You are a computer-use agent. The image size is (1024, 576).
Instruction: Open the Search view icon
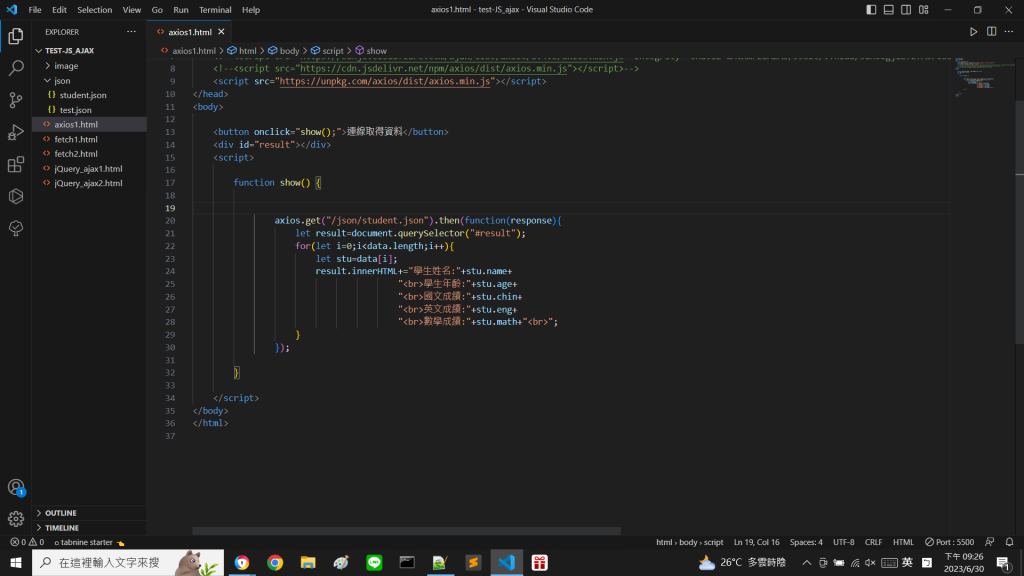[16, 68]
